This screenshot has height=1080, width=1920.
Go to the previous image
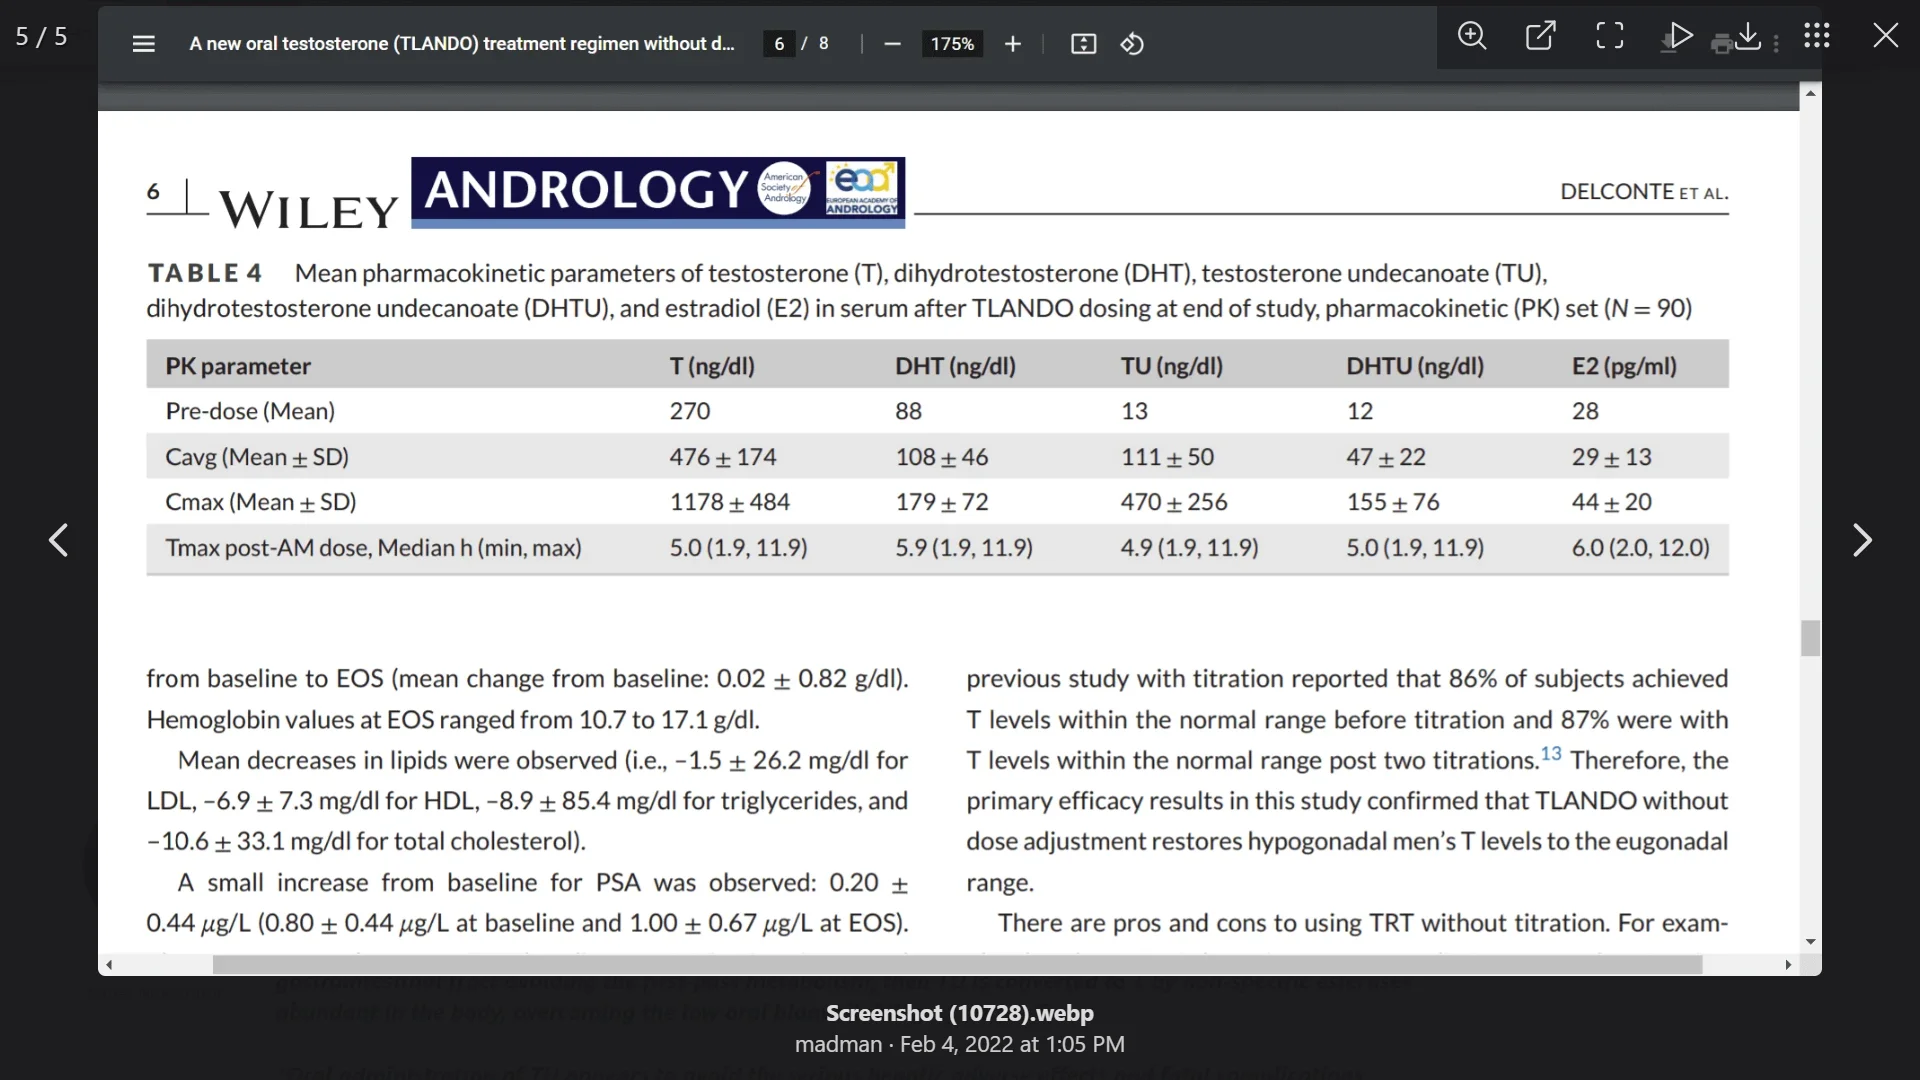point(59,540)
